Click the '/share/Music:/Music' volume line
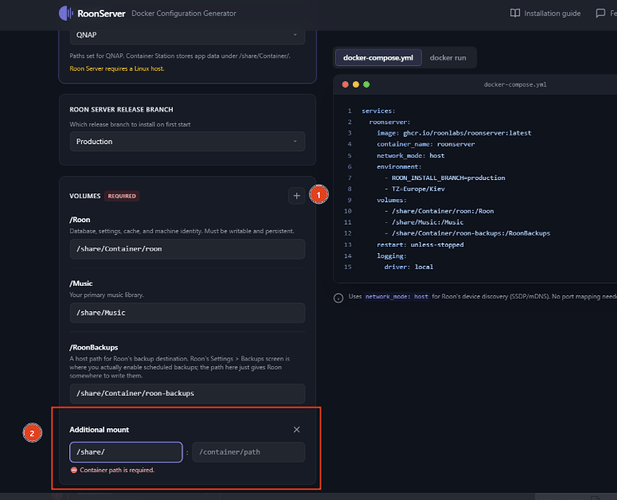 click(x=424, y=222)
